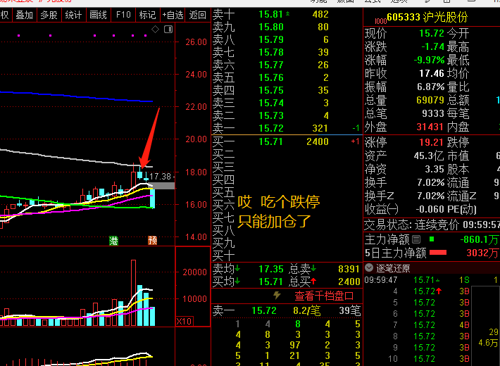500x366 pixels.
Task: Click the X10 volume scale label
Action: click(184, 321)
